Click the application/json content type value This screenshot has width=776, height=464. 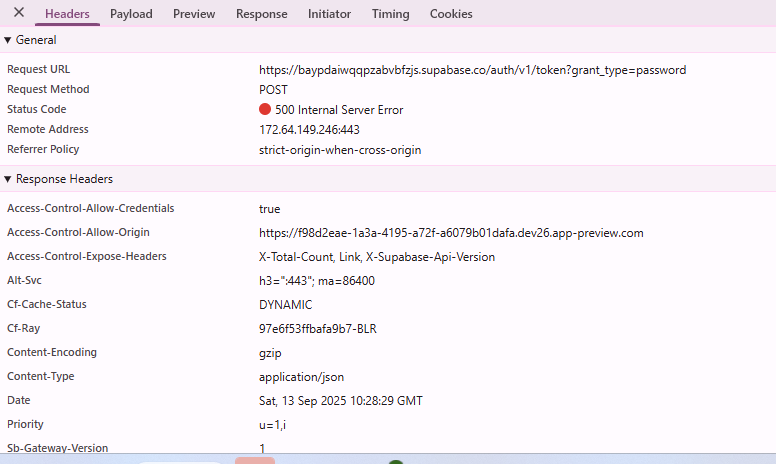pos(301,377)
